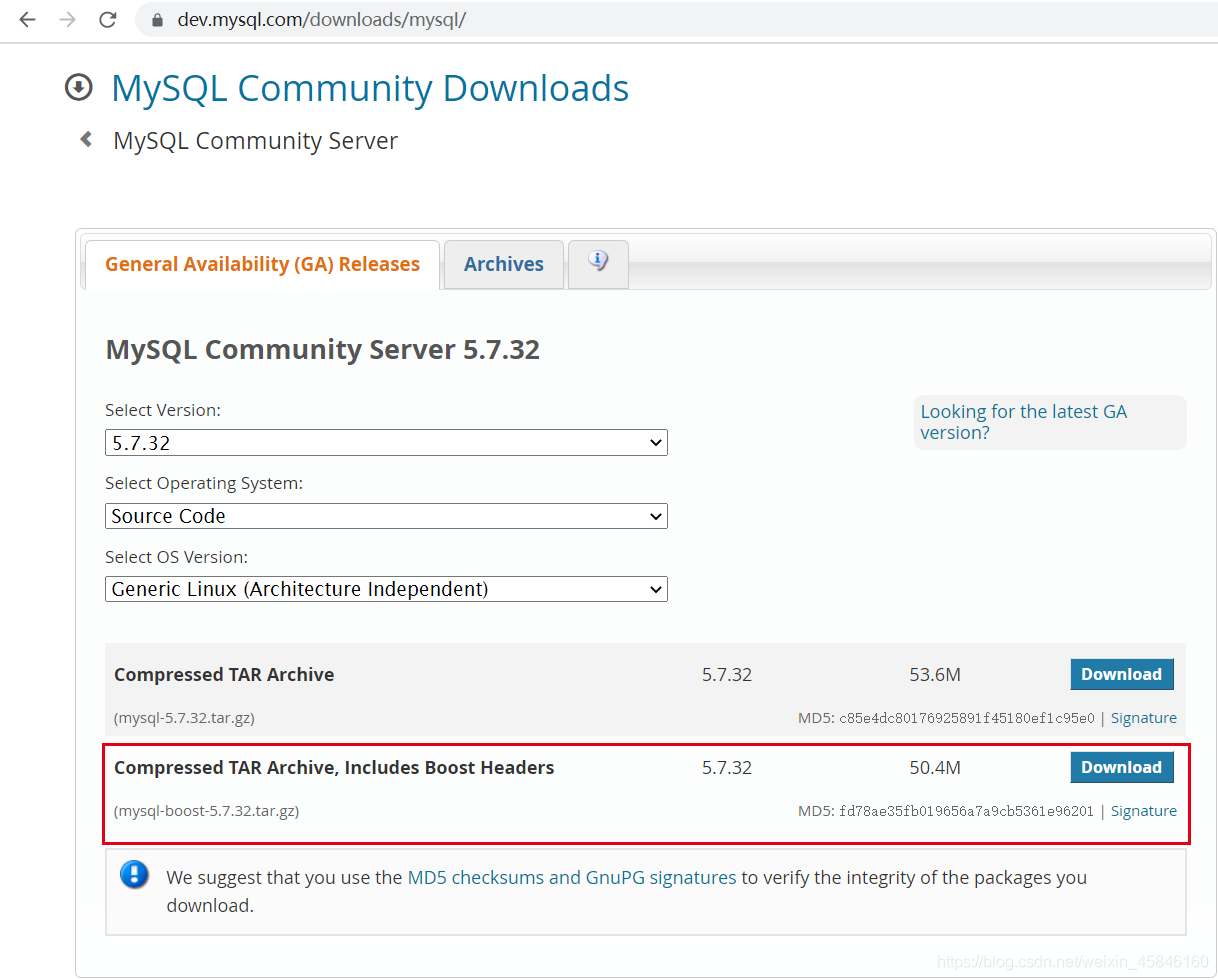Click MD5 hash c85e4dc80176925891f45180ef1c95e0
The image size is (1218, 980).
coord(966,718)
